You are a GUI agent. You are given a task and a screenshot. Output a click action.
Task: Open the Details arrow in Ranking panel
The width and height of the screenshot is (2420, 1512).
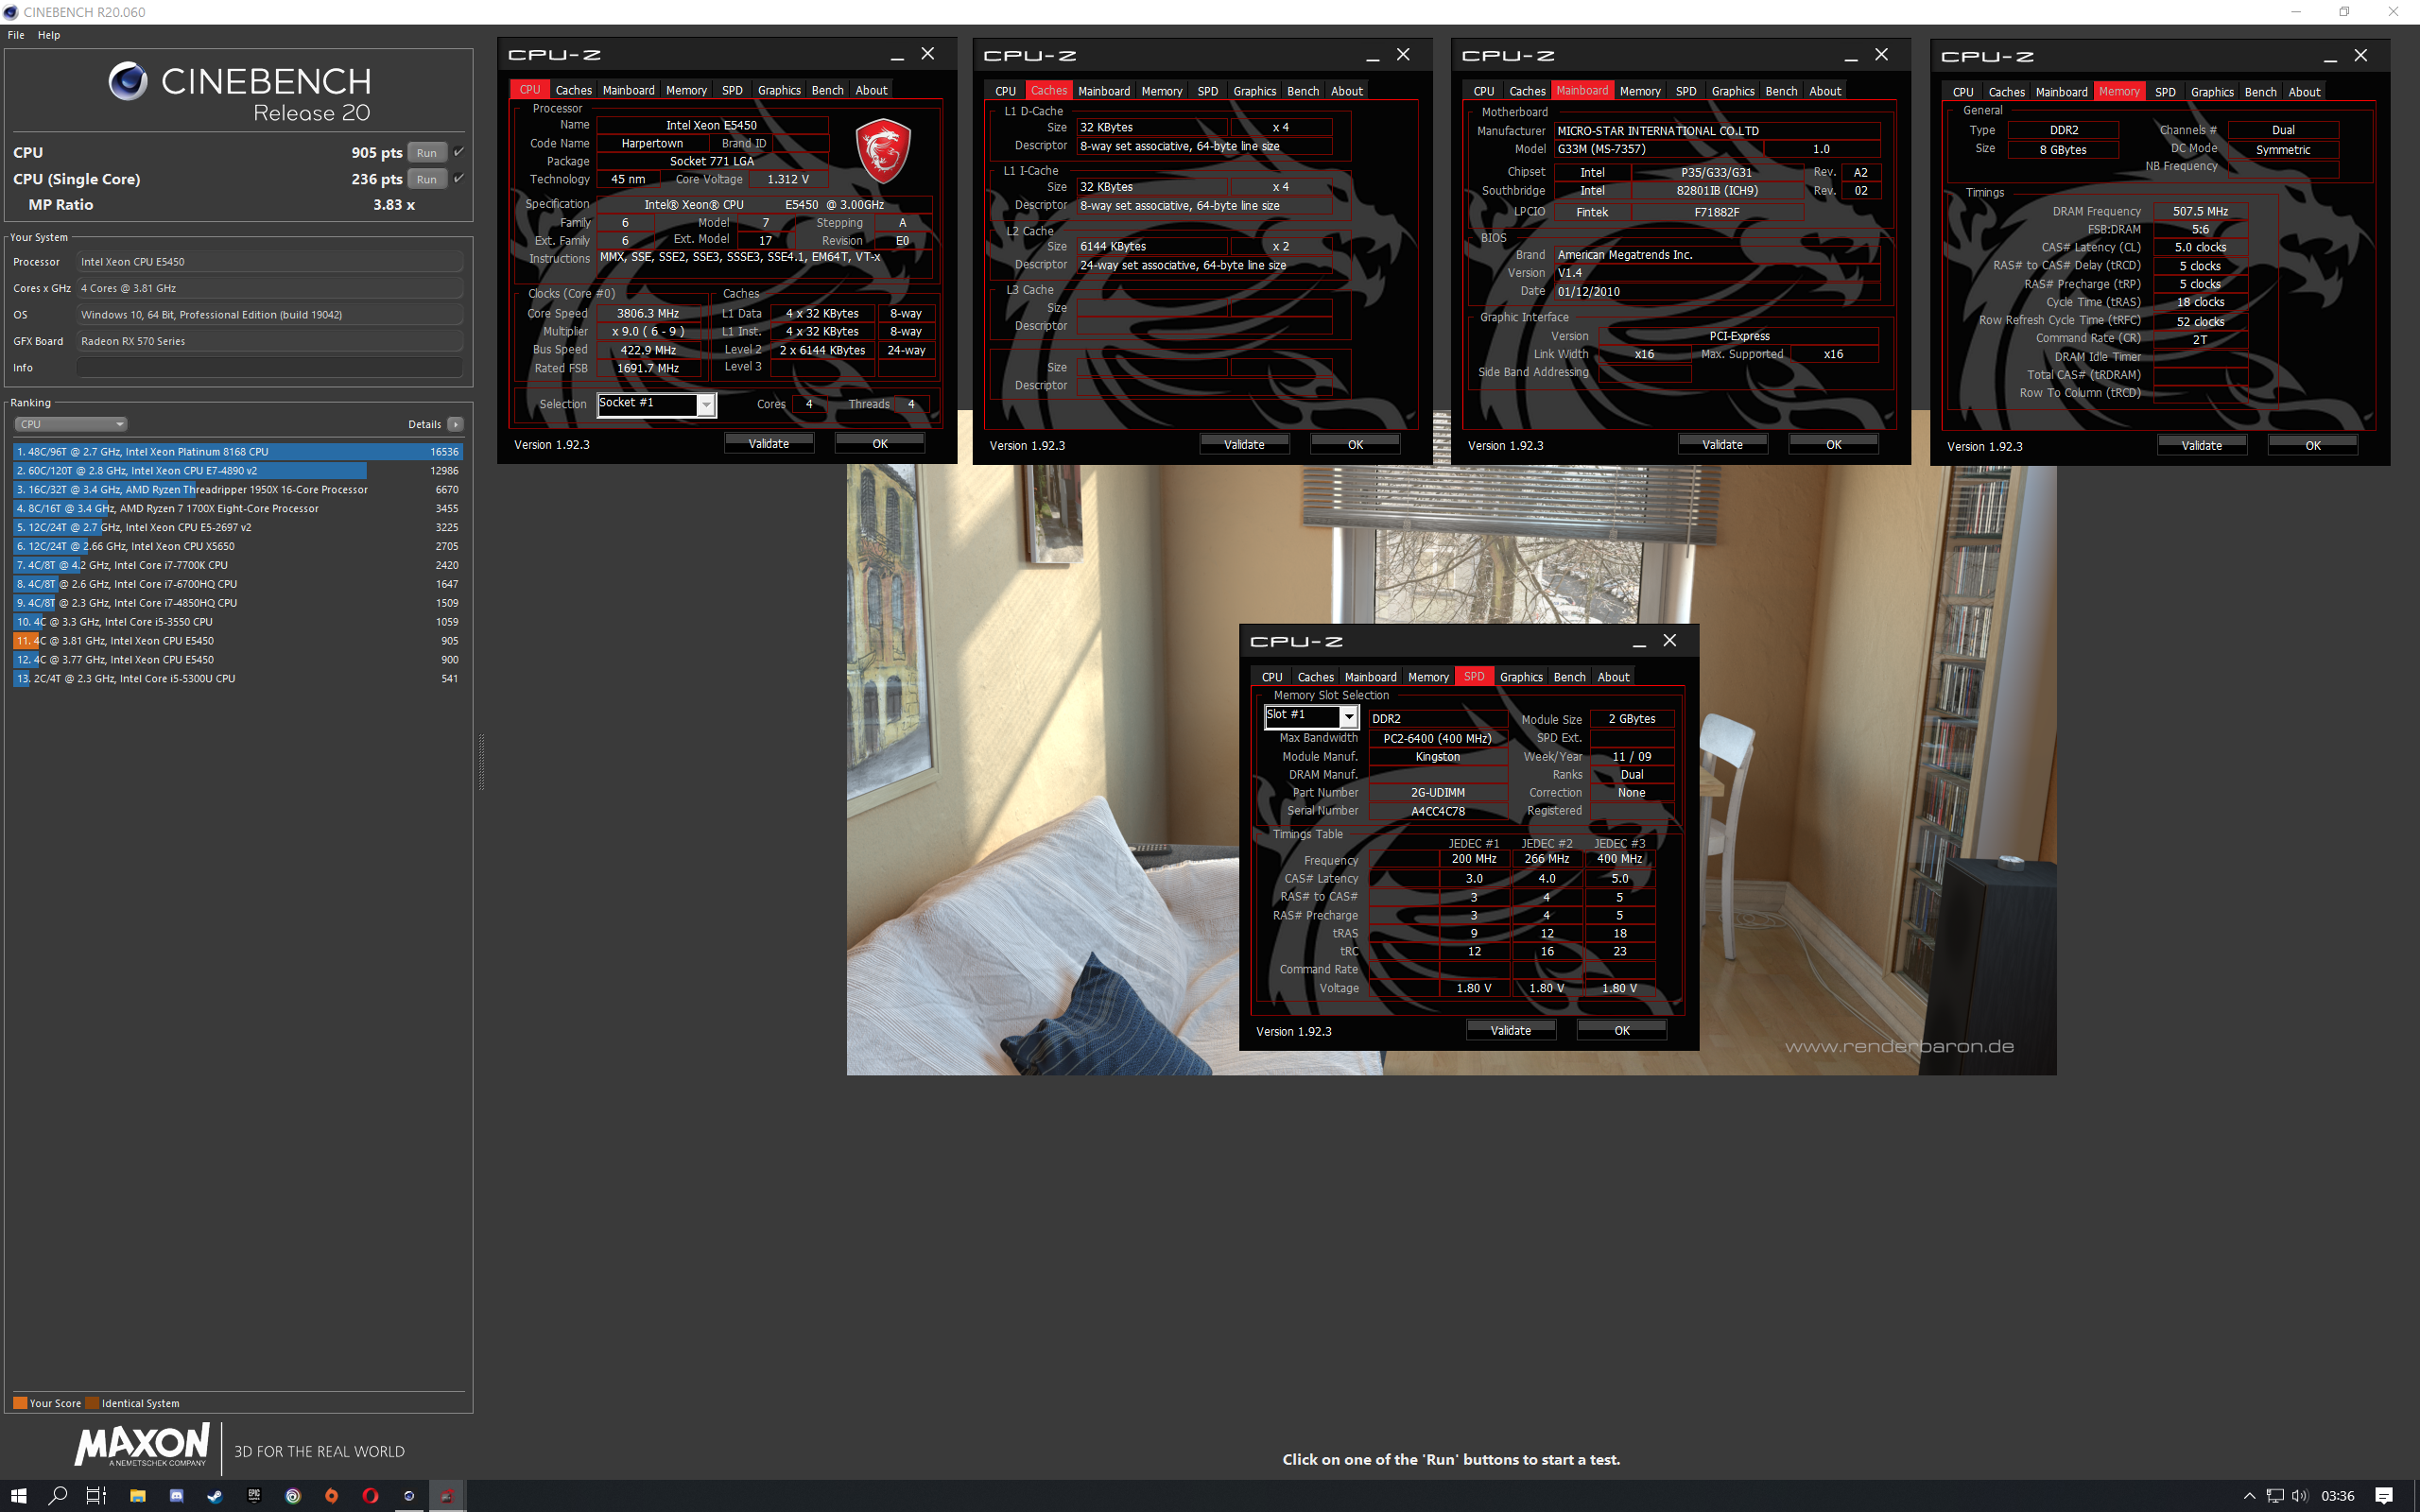click(x=456, y=424)
